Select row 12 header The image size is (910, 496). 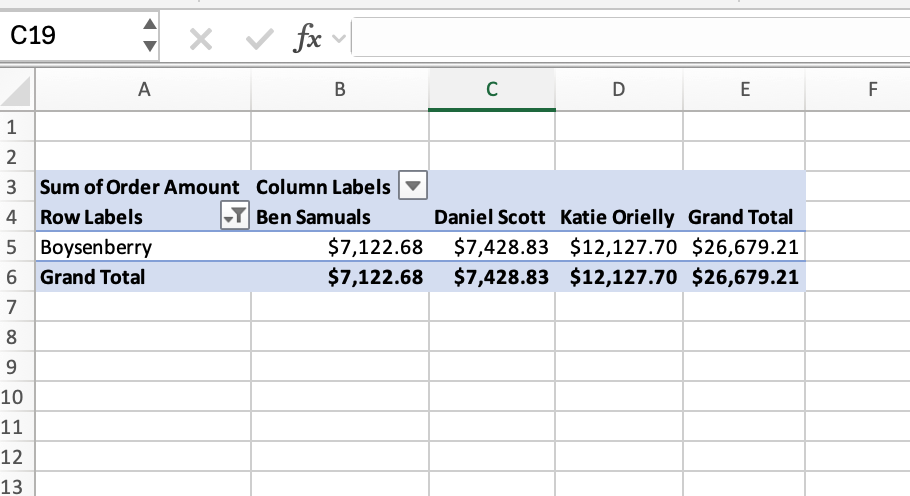(17, 458)
